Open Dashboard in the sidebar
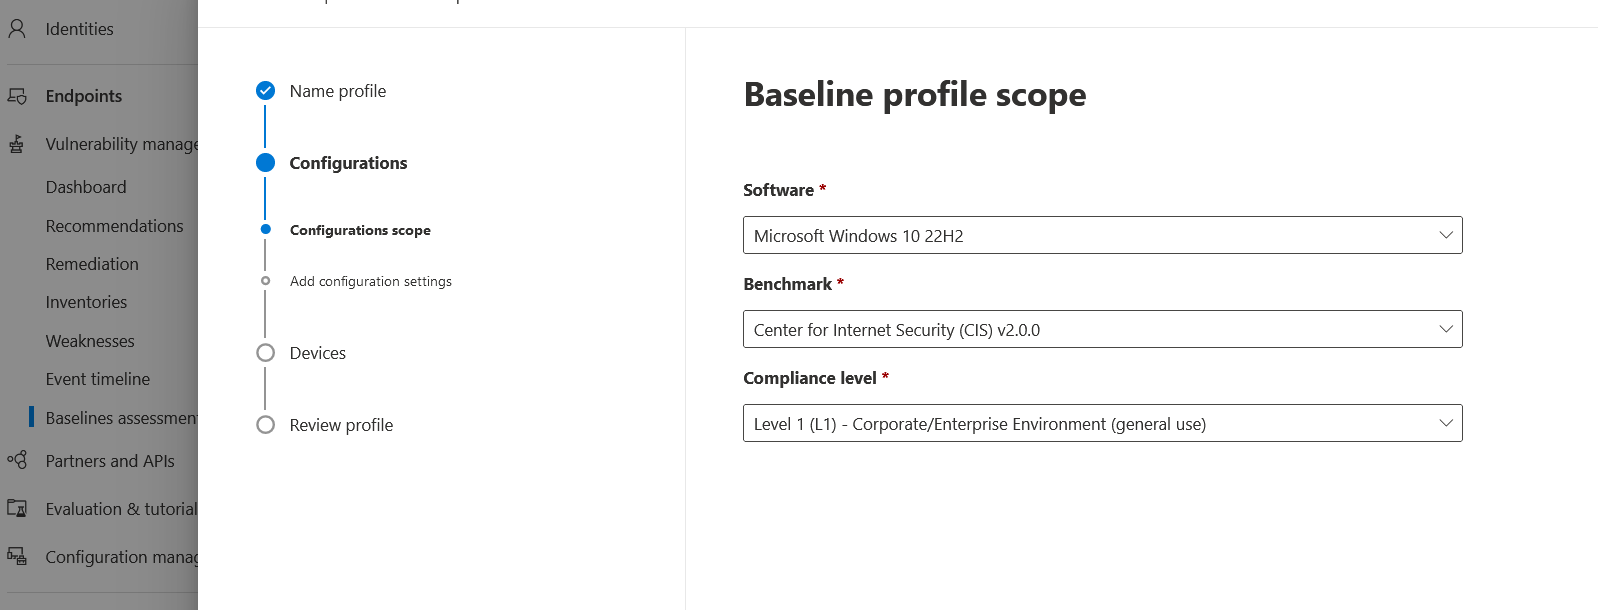The height and width of the screenshot is (610, 1598). pos(86,187)
